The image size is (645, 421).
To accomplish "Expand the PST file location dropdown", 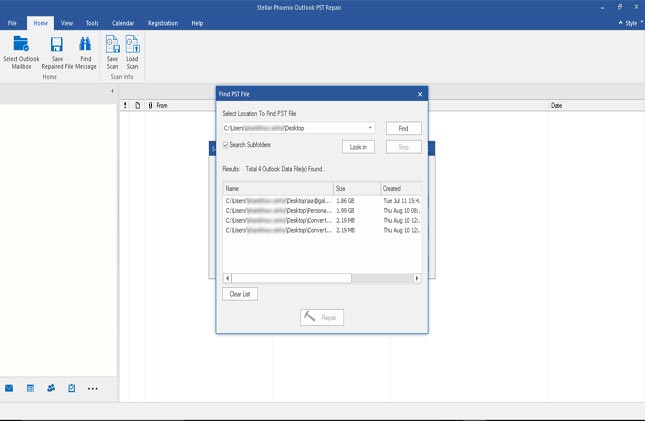I will pos(370,128).
